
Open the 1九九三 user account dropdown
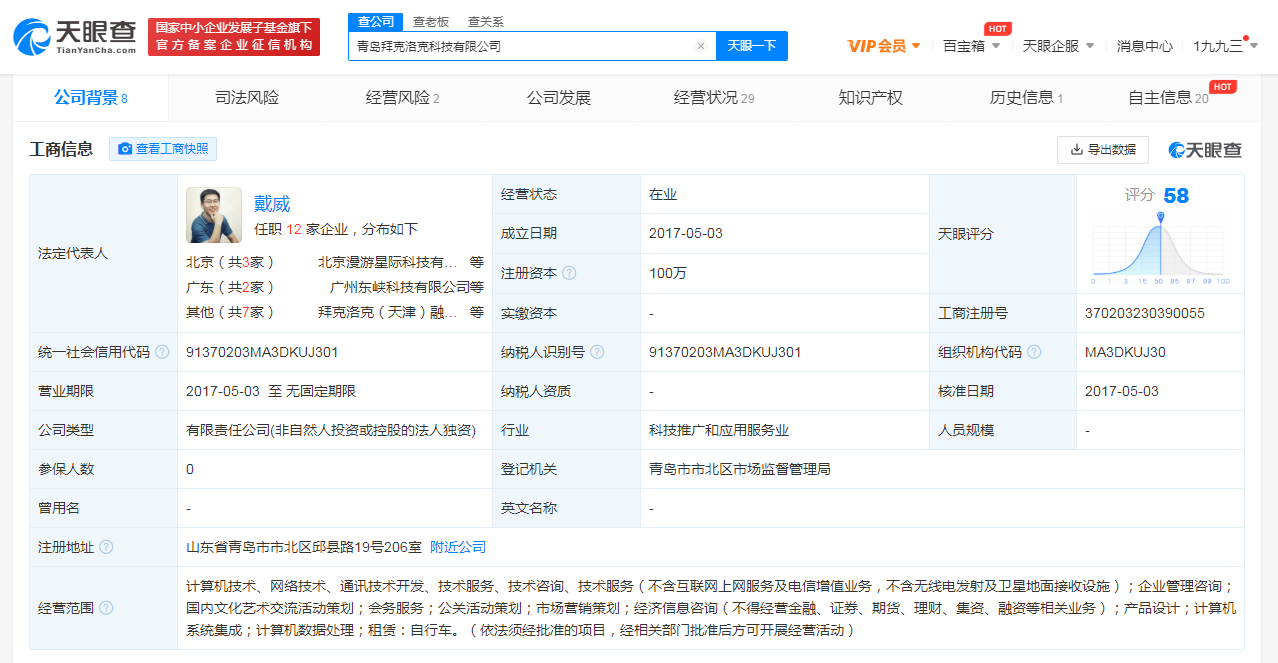[x=1224, y=46]
